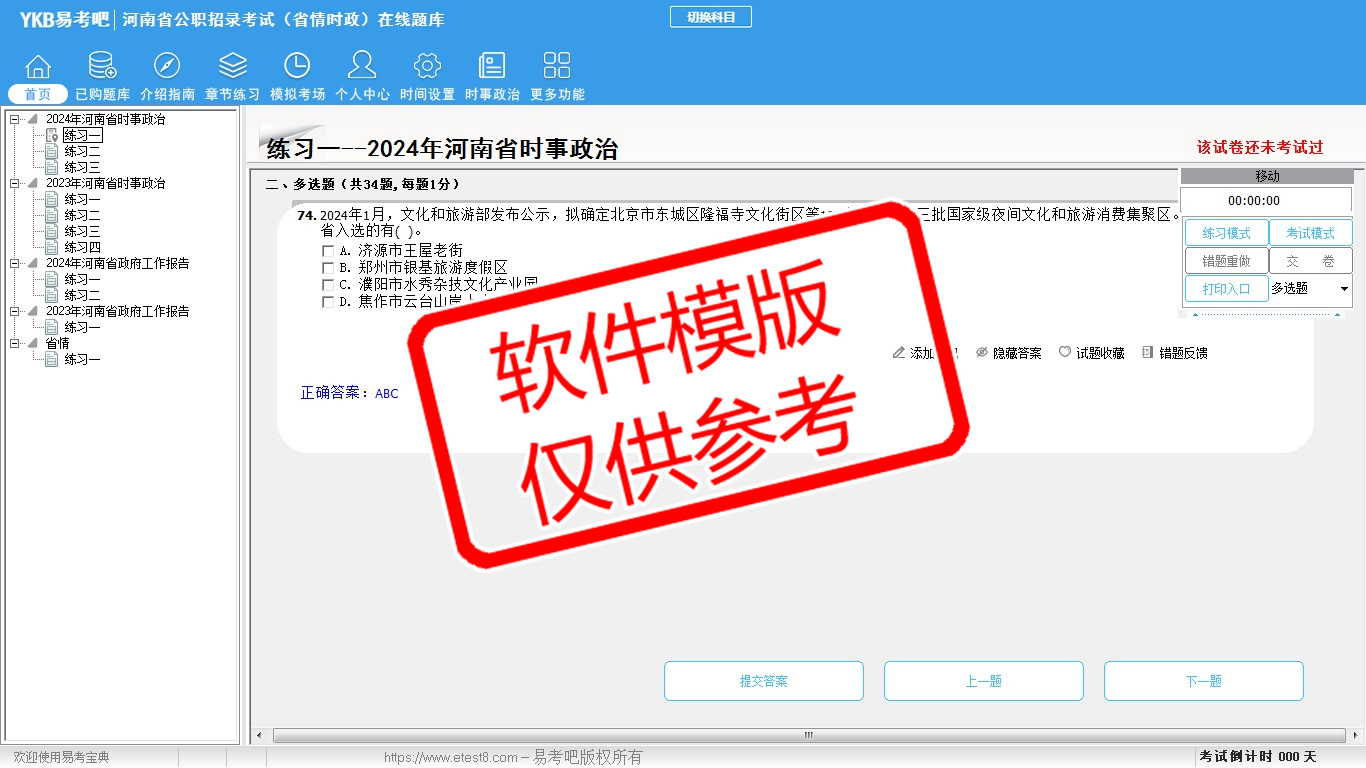This screenshot has height=768, width=1366.
Task: Check option A 济源市王屋老街
Action: point(328,251)
